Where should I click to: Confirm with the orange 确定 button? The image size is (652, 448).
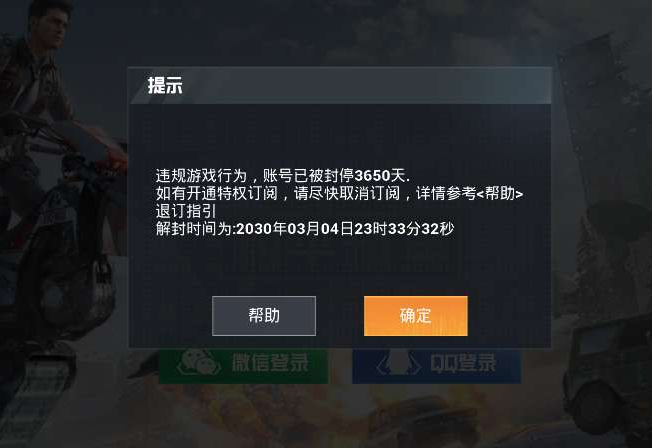tap(415, 316)
